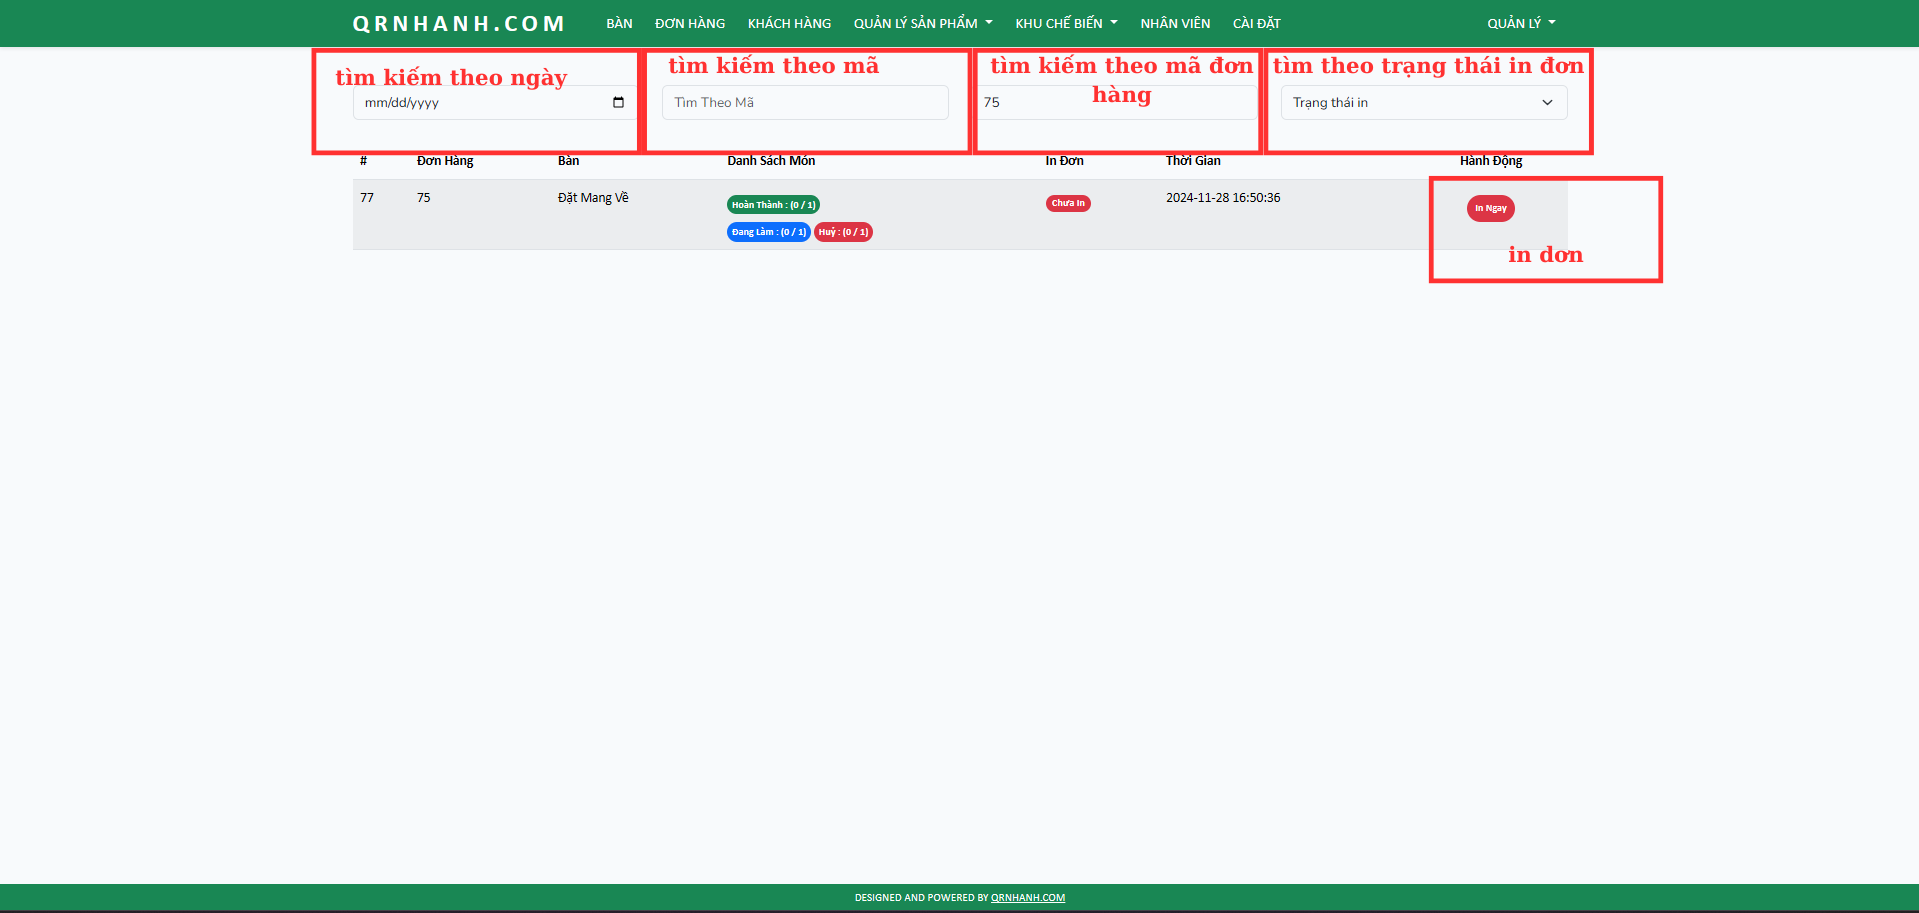Image resolution: width=1919 pixels, height=913 pixels.
Task: Open the Trạng thái in dropdown
Action: click(1424, 102)
